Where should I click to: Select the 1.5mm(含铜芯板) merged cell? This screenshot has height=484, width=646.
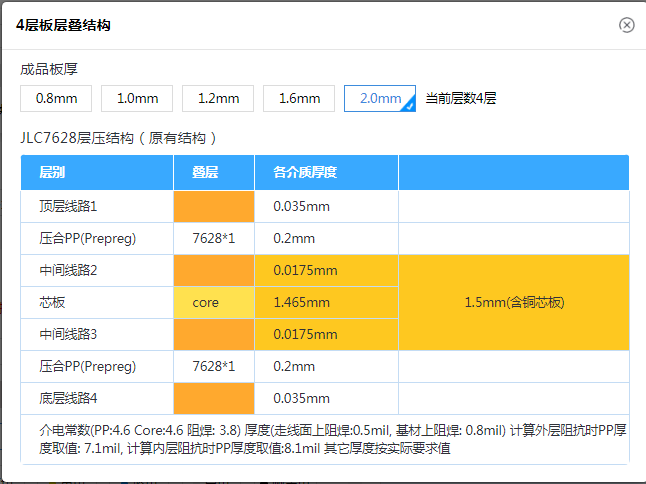click(x=514, y=302)
